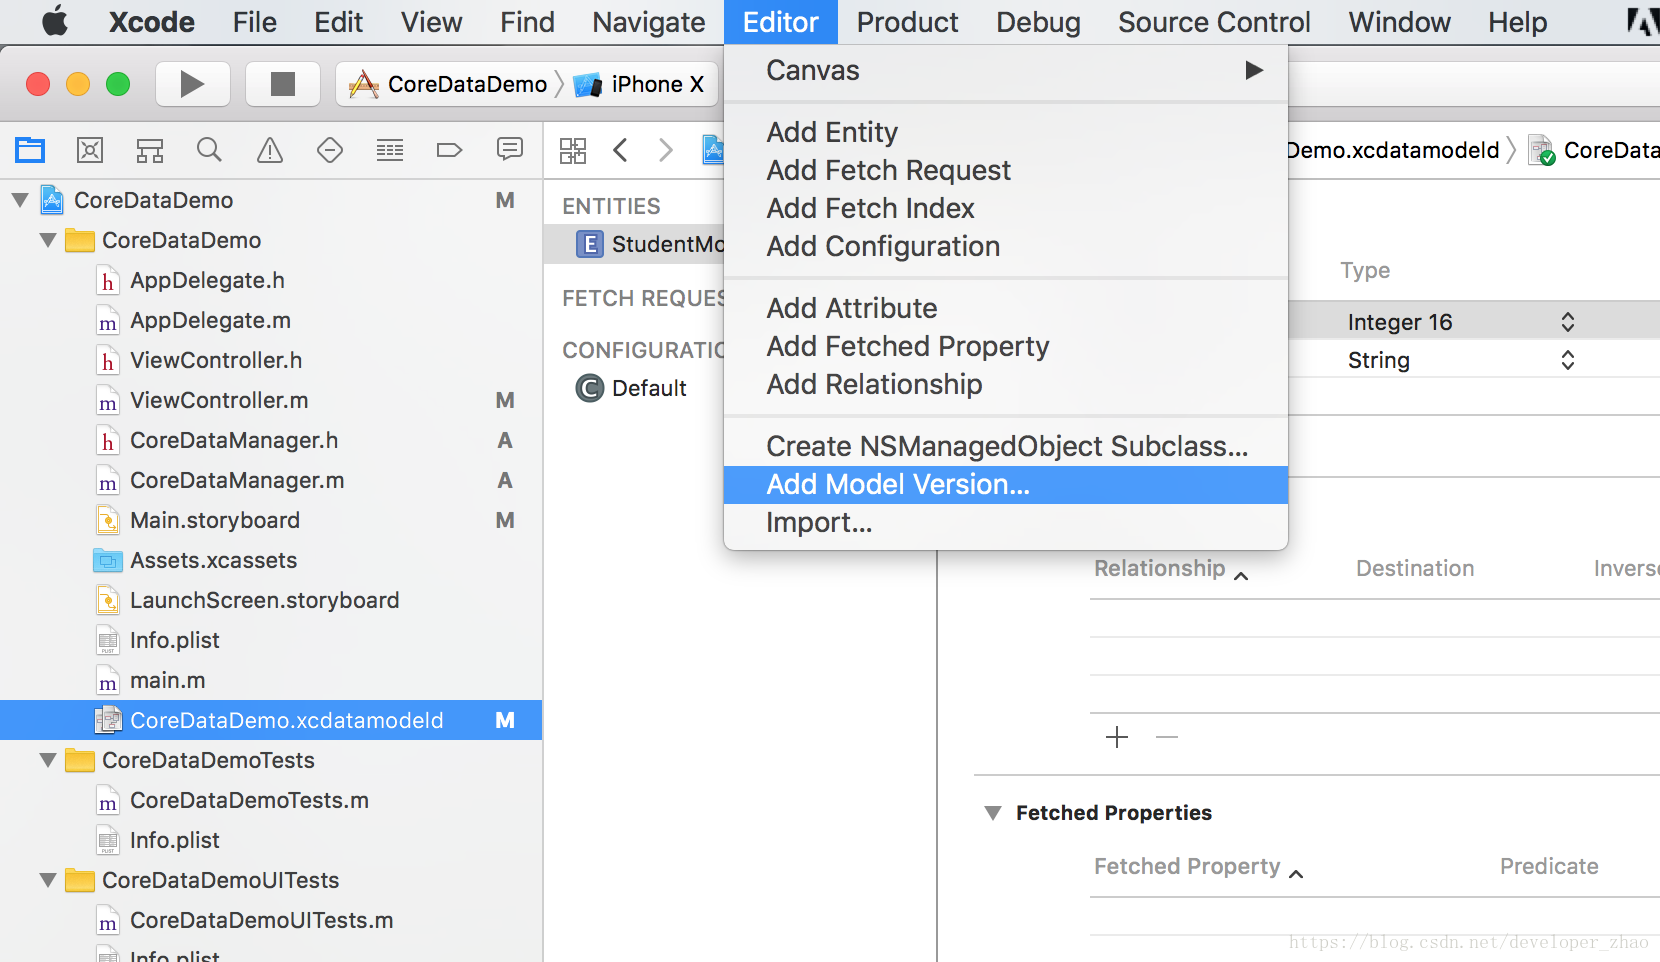The width and height of the screenshot is (1660, 962).
Task: Collapse the Fetched Properties section
Action: click(x=993, y=813)
